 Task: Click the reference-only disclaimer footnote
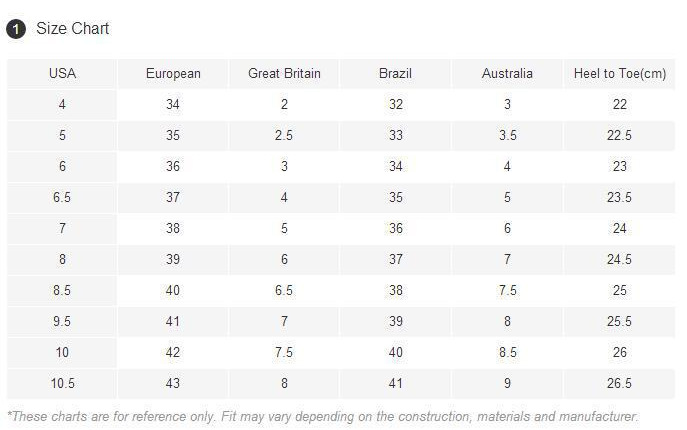click(322, 416)
